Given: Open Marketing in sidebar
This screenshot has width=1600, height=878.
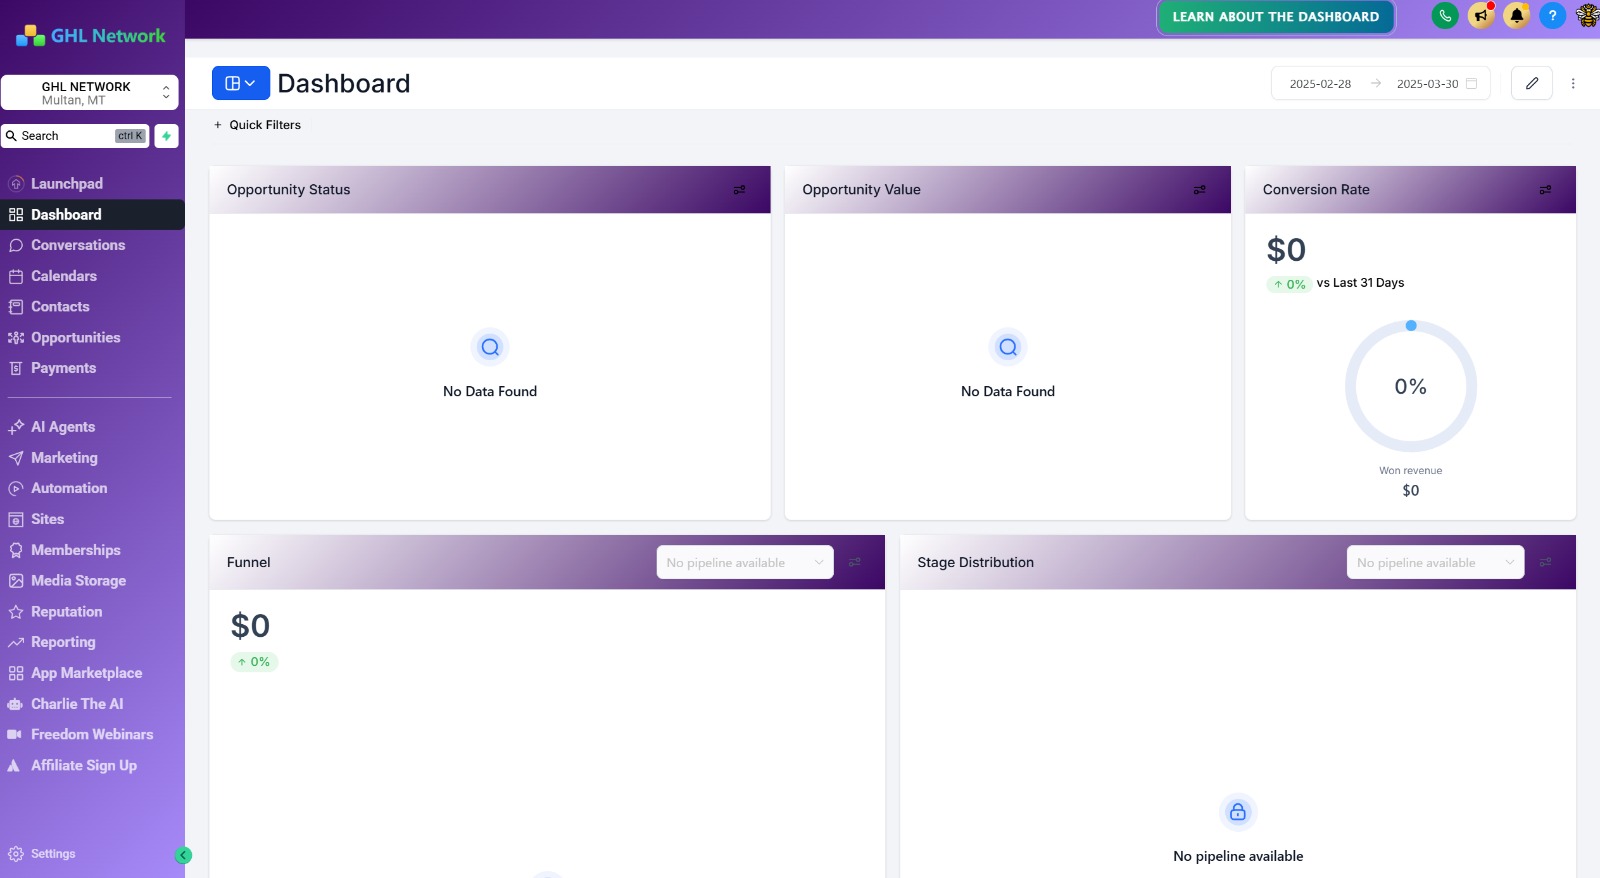Looking at the screenshot, I should pyautogui.click(x=92, y=458).
